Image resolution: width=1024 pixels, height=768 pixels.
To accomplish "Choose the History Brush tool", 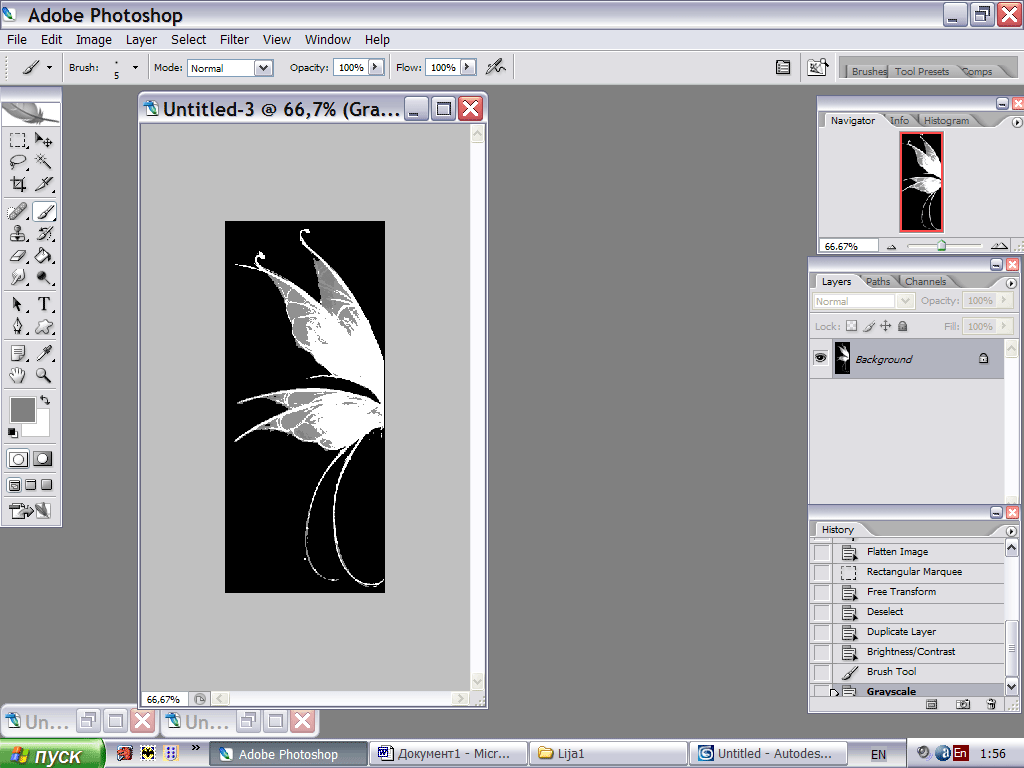I will [x=44, y=234].
